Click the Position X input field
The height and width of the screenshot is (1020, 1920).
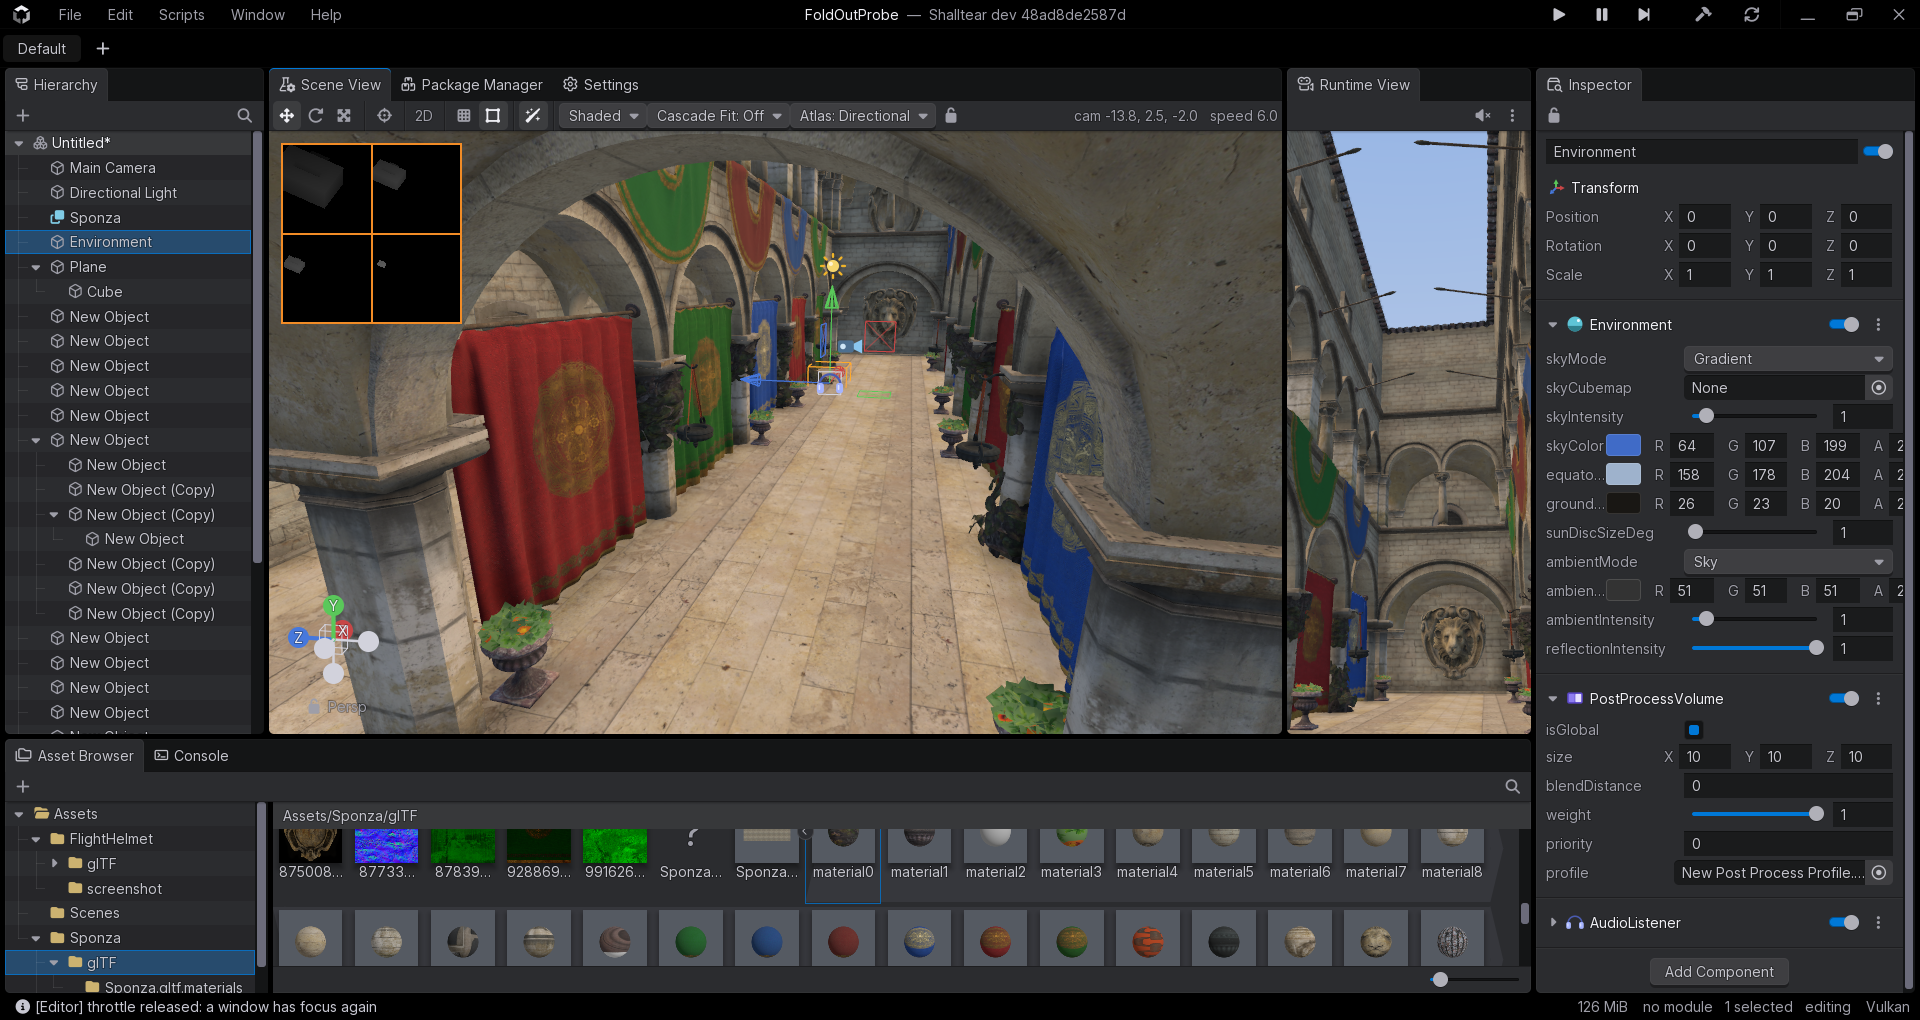1705,217
